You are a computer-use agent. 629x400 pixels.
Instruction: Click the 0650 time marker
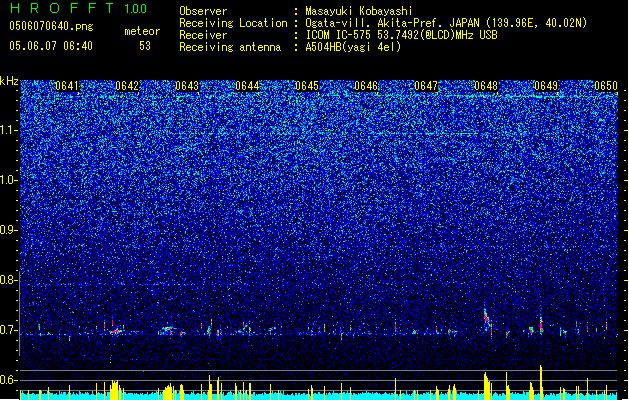(606, 86)
